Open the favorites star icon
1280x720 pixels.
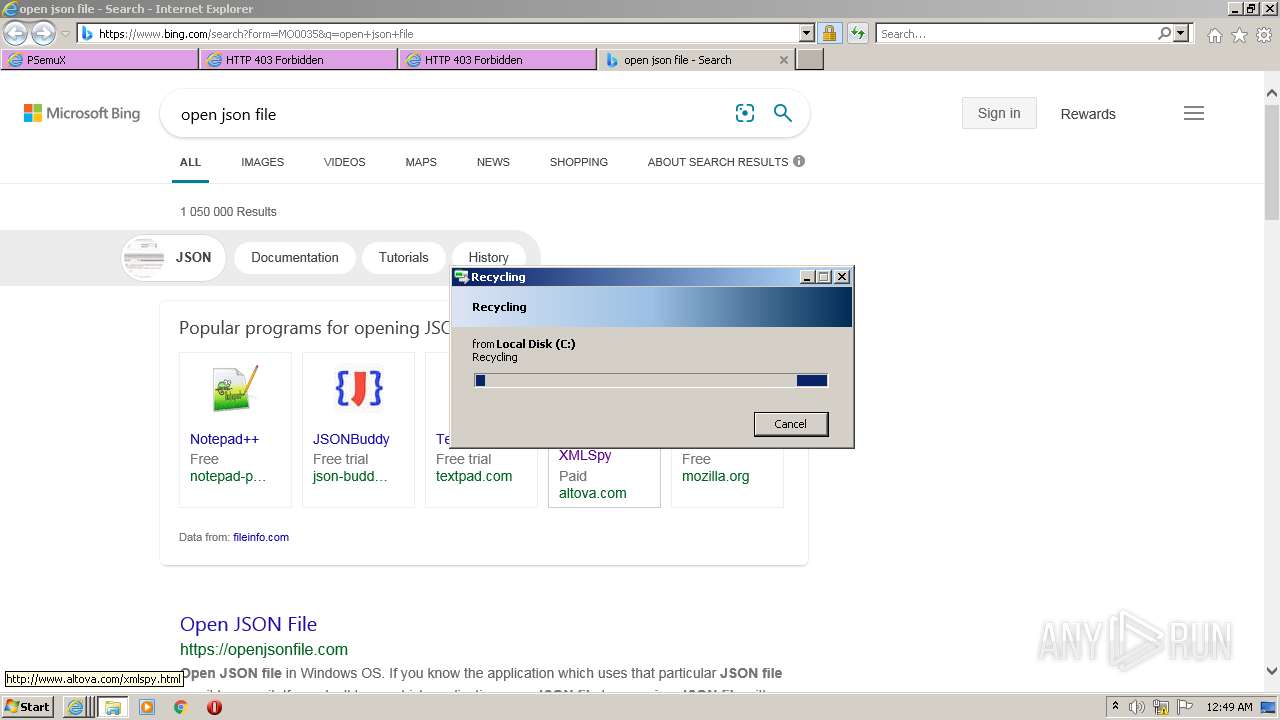pyautogui.click(x=1239, y=35)
